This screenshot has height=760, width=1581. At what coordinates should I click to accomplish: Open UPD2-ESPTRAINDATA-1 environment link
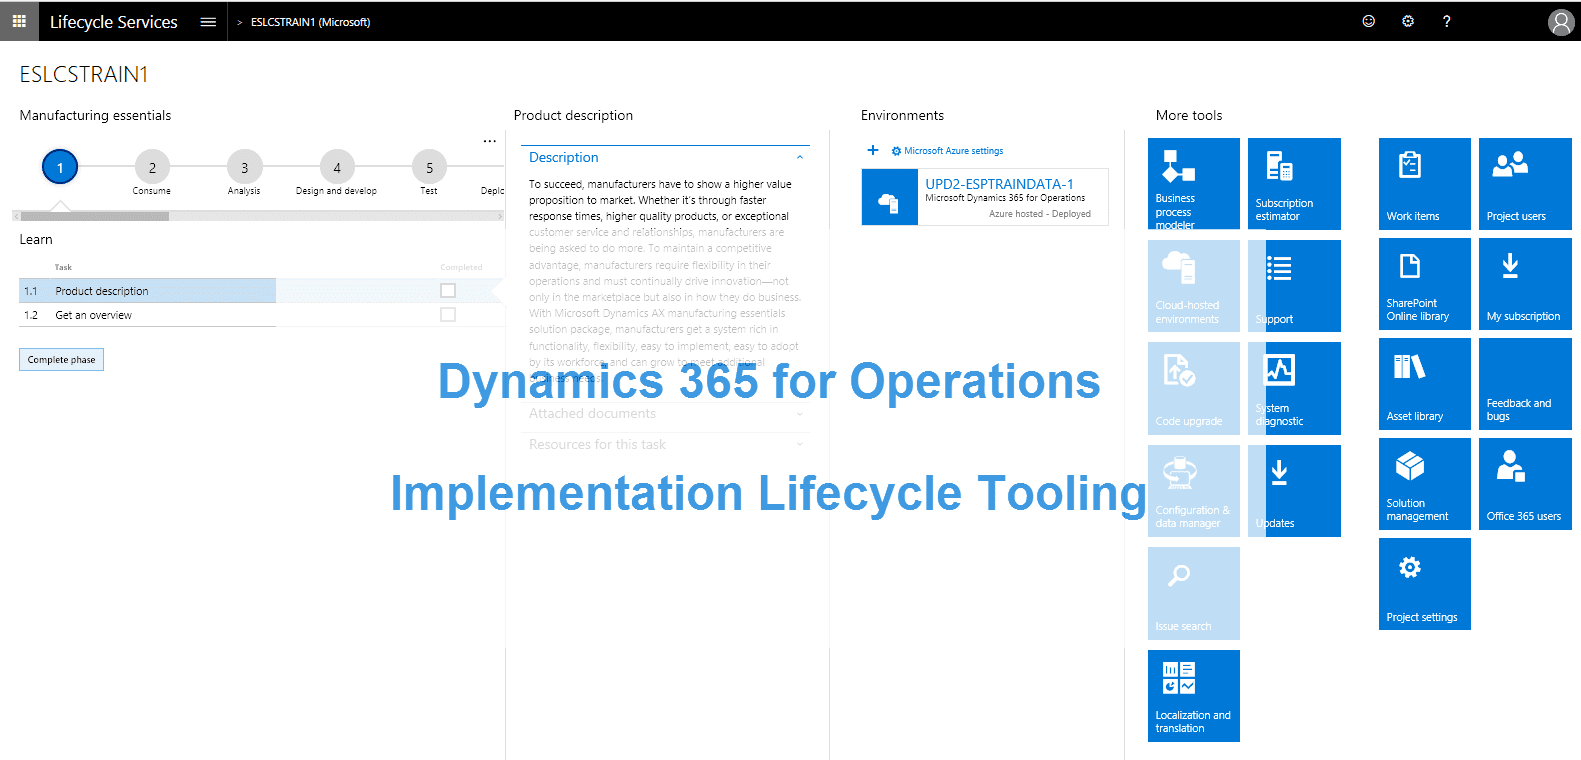click(999, 185)
